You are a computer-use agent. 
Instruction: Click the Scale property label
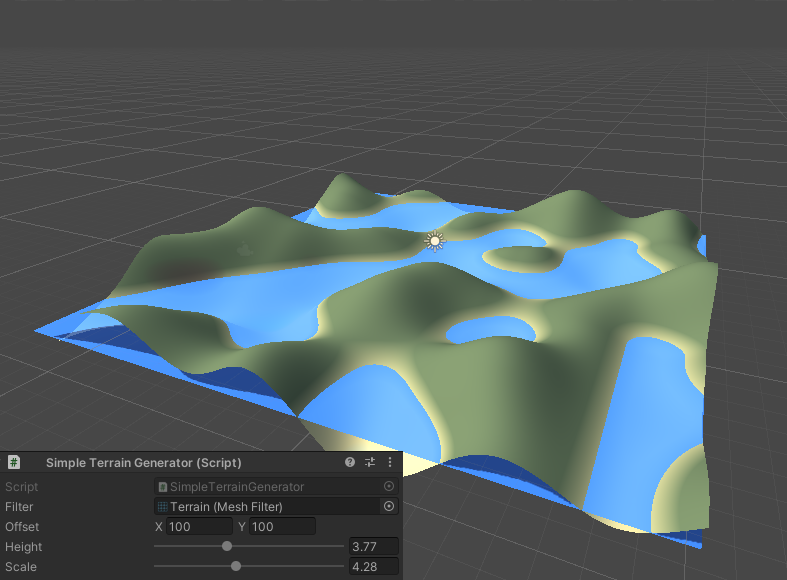(21, 567)
